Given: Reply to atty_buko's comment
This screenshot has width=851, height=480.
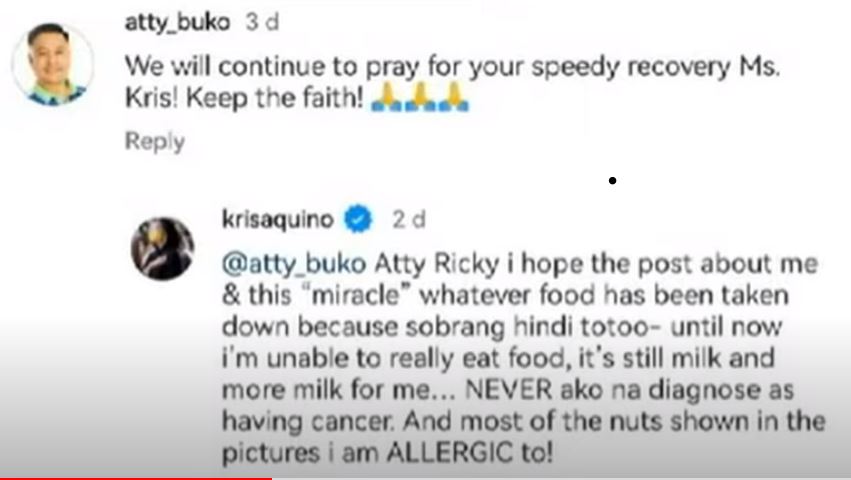Looking at the screenshot, I should [155, 141].
